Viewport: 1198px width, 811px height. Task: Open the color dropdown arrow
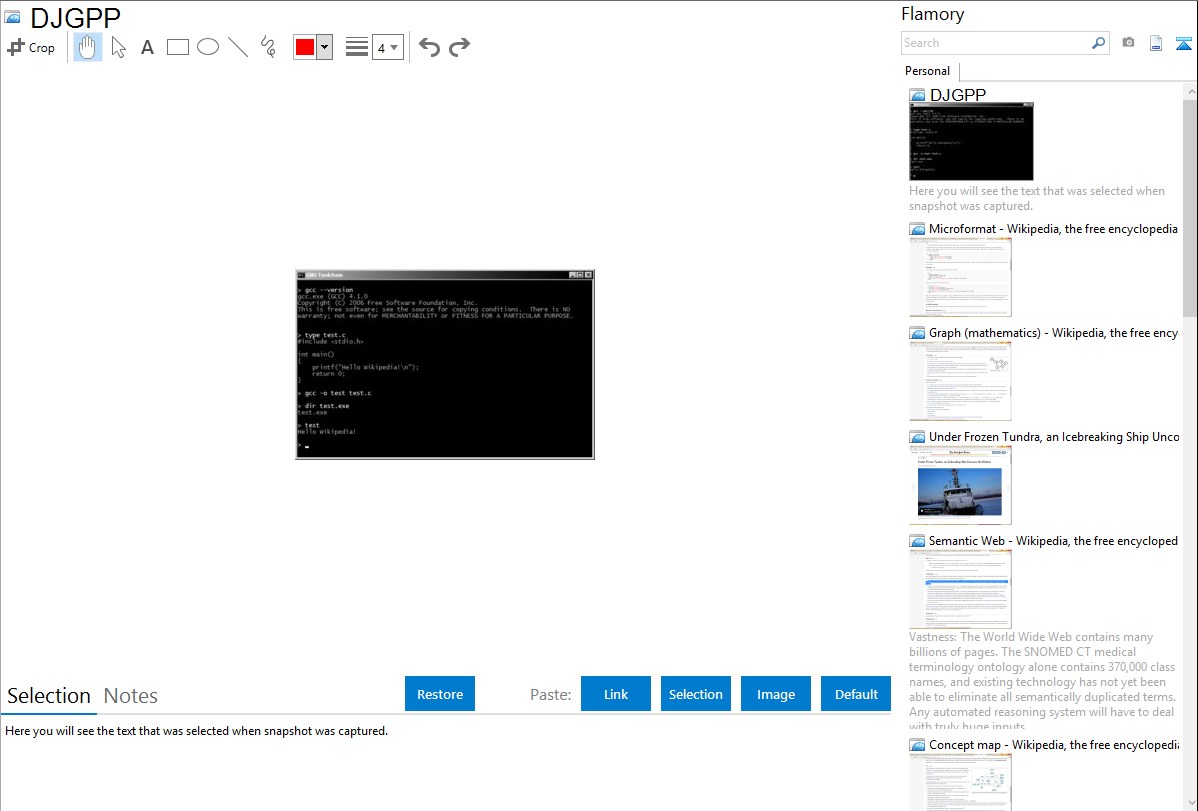[x=324, y=47]
